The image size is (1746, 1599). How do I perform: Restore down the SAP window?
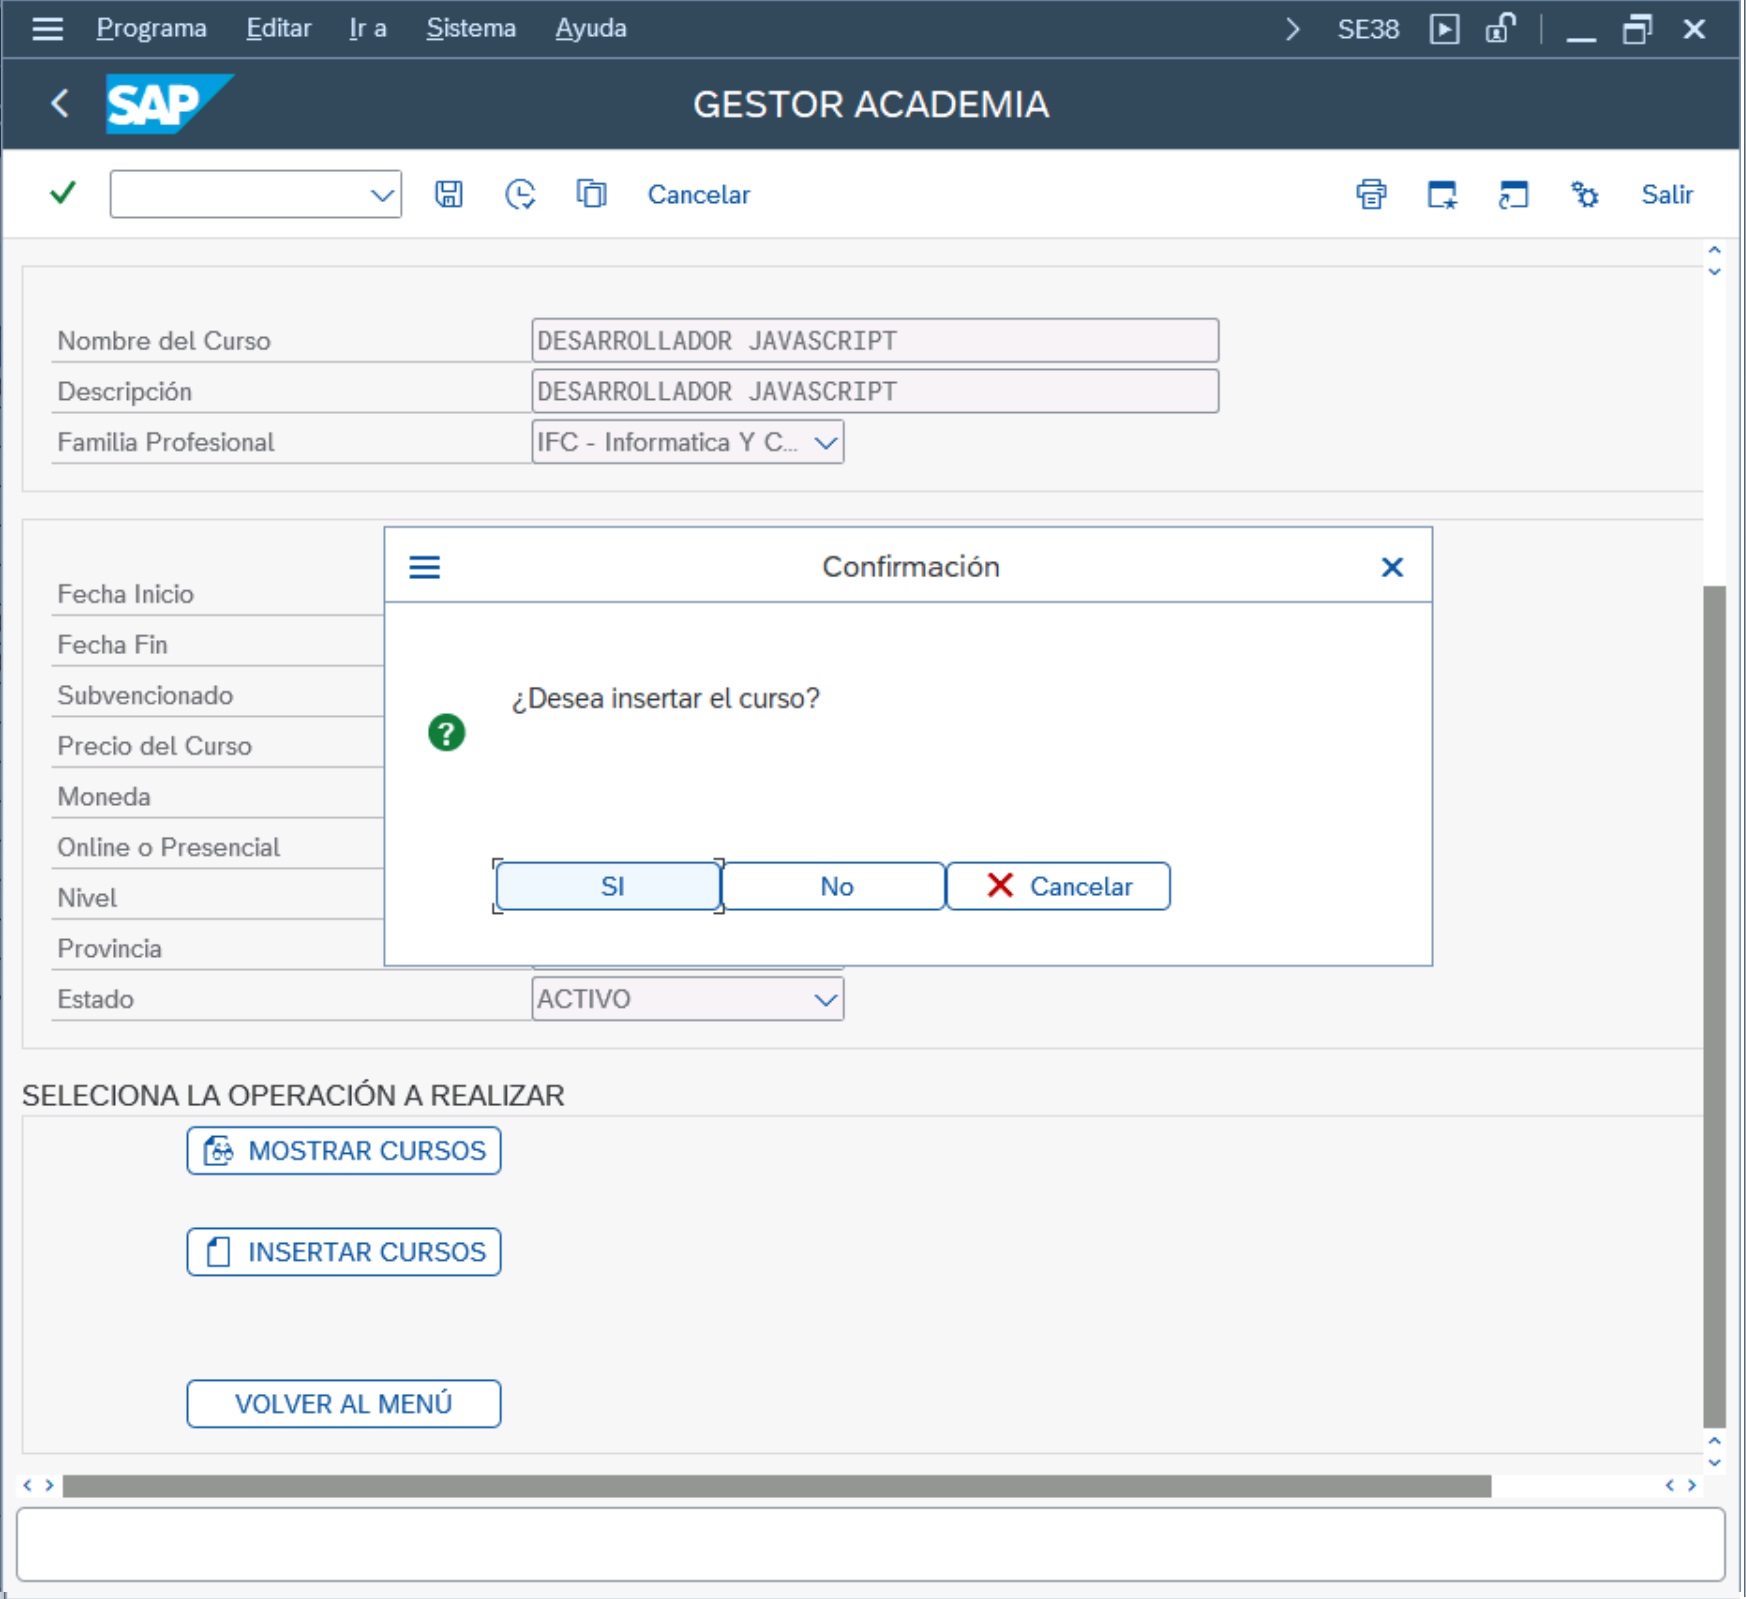pyautogui.click(x=1637, y=29)
